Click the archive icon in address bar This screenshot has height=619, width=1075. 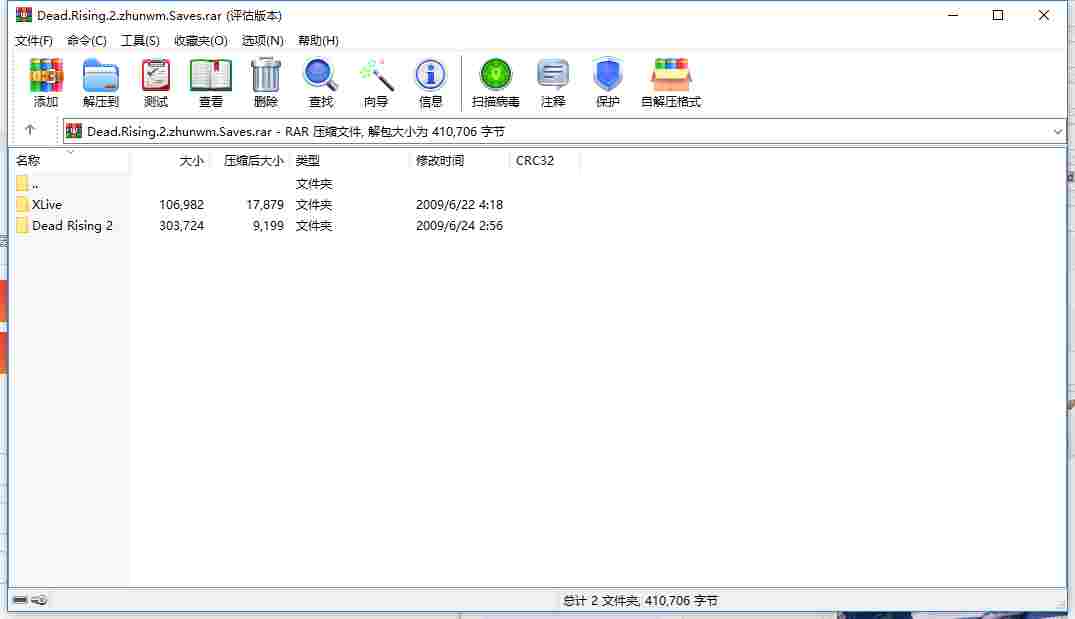tap(74, 131)
